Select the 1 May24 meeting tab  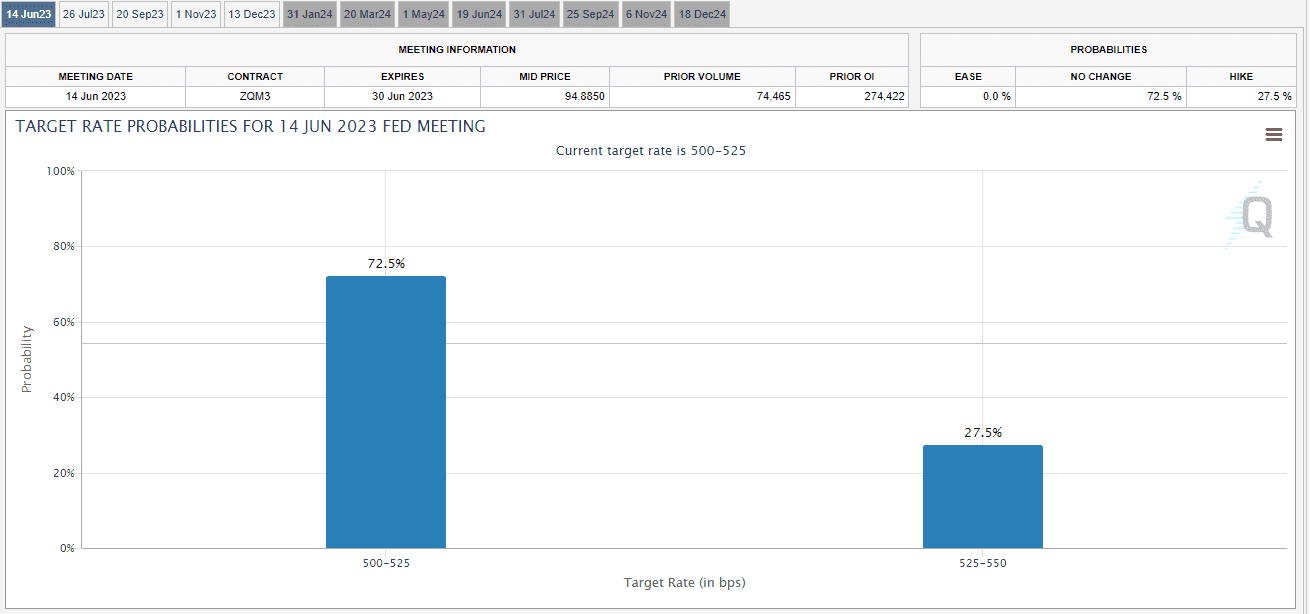click(424, 14)
